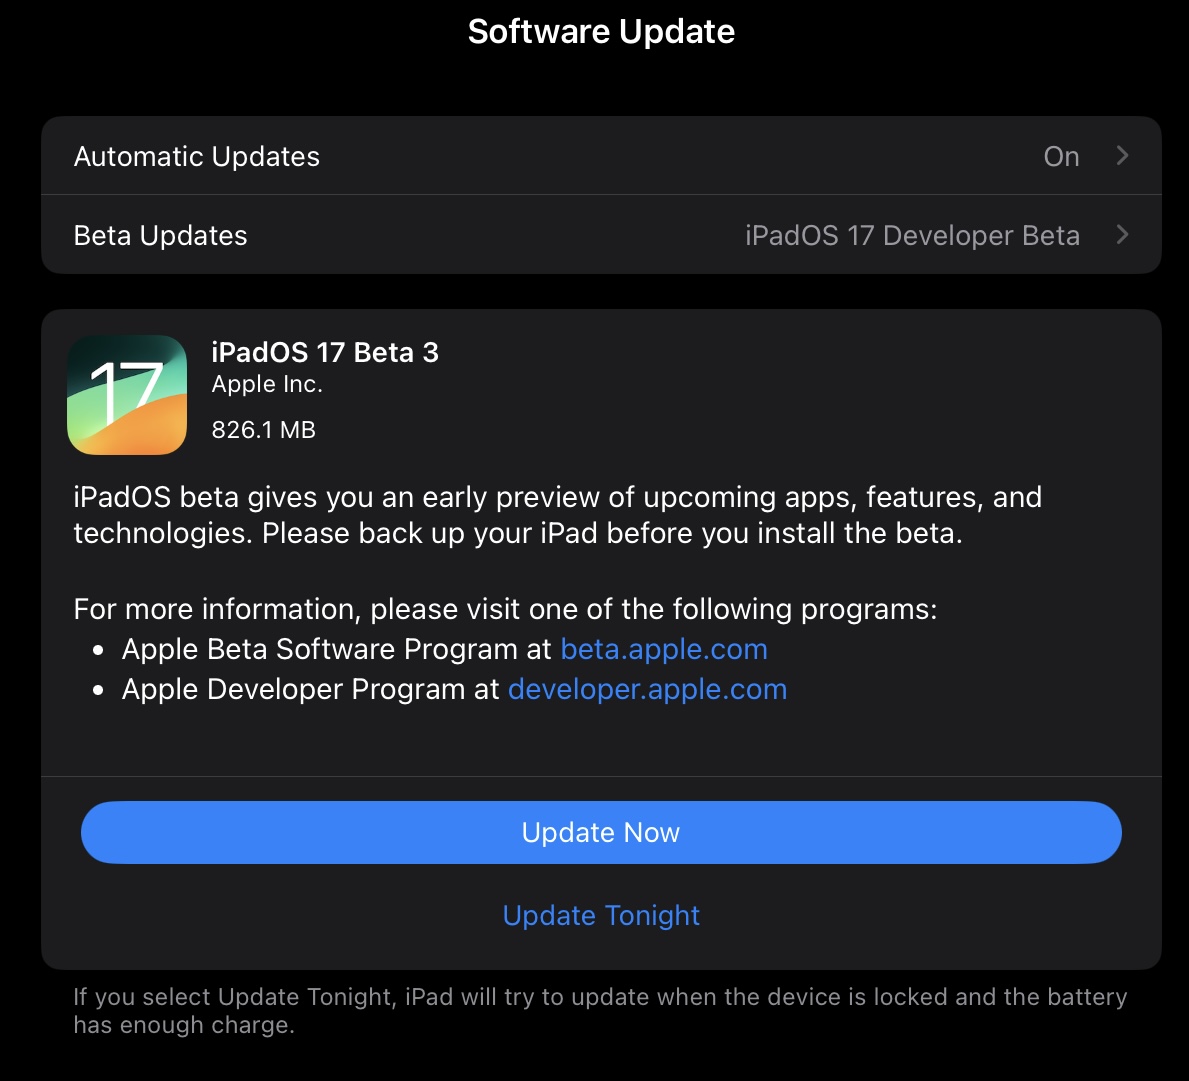Choose Update Tonight
This screenshot has width=1189, height=1081.
(601, 916)
